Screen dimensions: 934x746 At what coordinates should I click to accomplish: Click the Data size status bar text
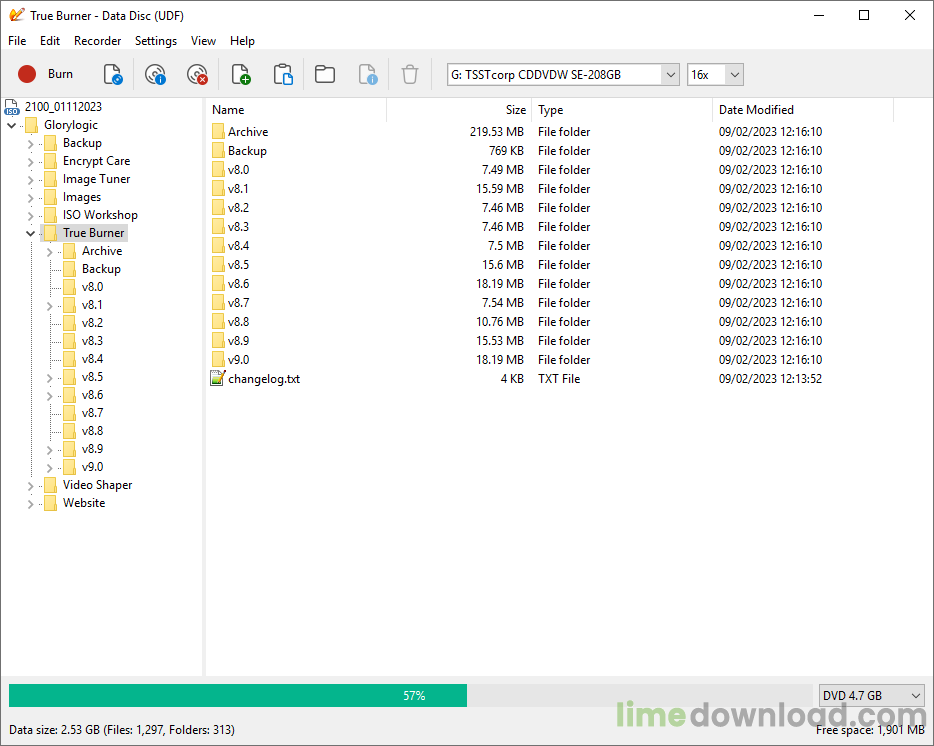pyautogui.click(x=122, y=730)
